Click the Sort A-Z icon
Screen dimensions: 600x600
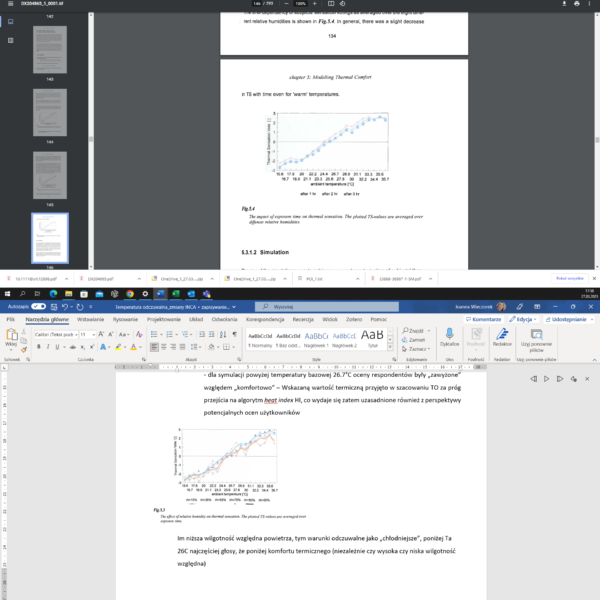[223, 334]
